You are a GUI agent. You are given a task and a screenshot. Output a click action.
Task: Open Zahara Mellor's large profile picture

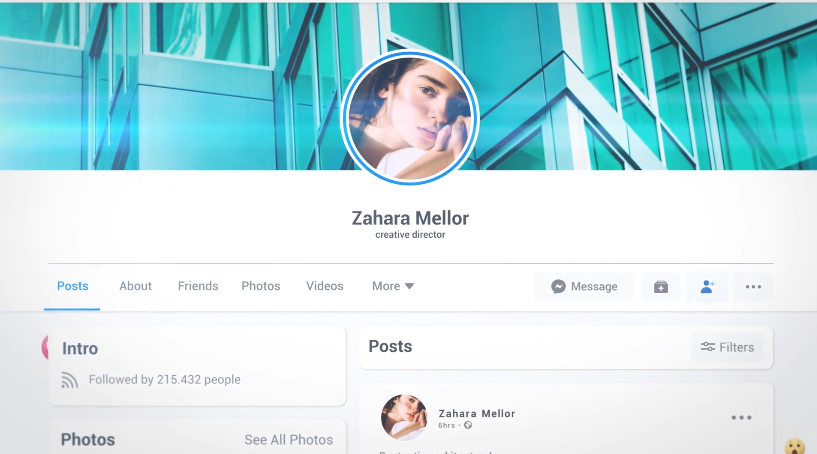(410, 118)
